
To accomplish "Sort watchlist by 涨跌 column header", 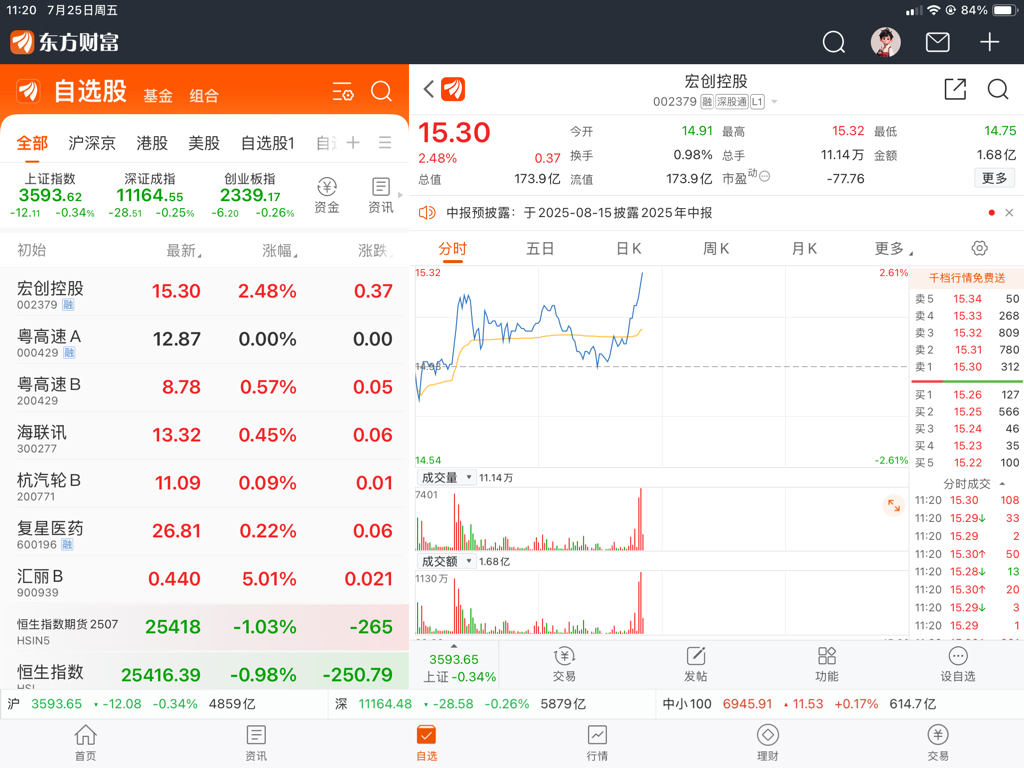I will point(375,251).
